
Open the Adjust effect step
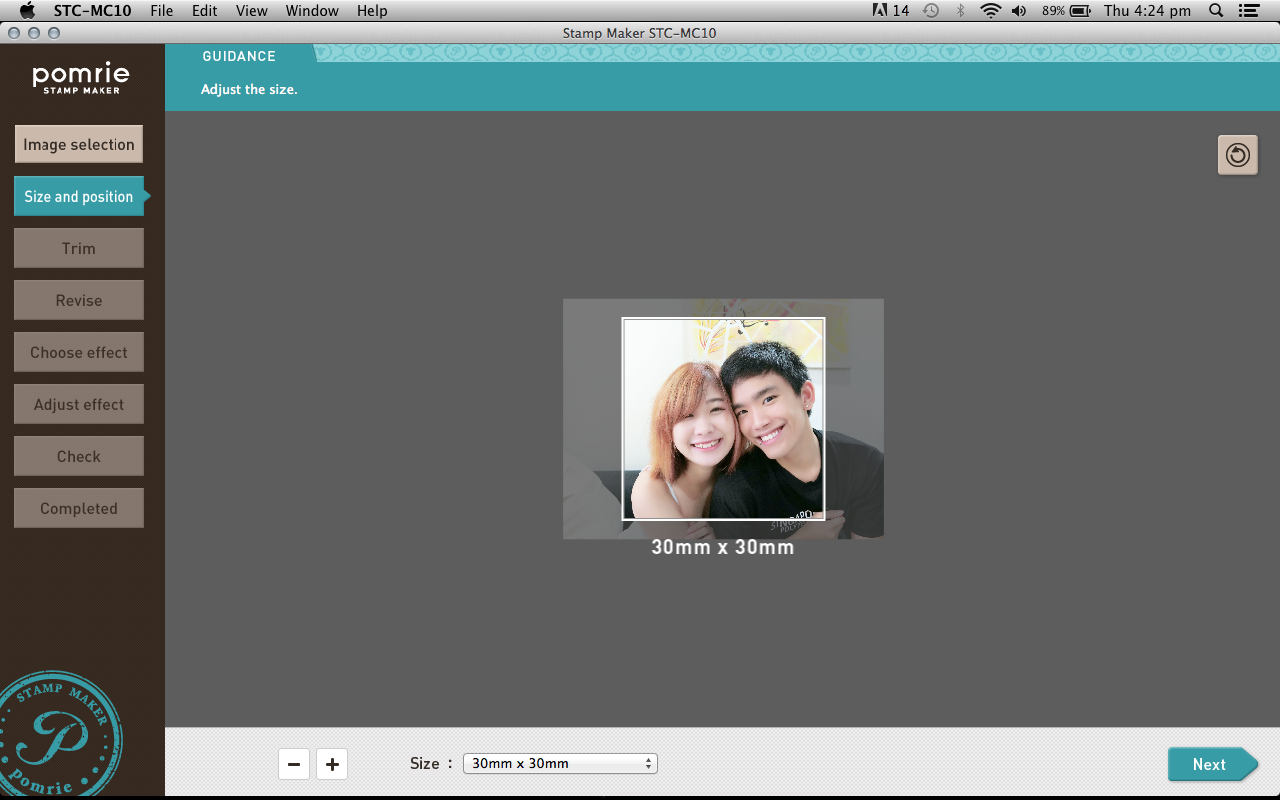(x=79, y=404)
